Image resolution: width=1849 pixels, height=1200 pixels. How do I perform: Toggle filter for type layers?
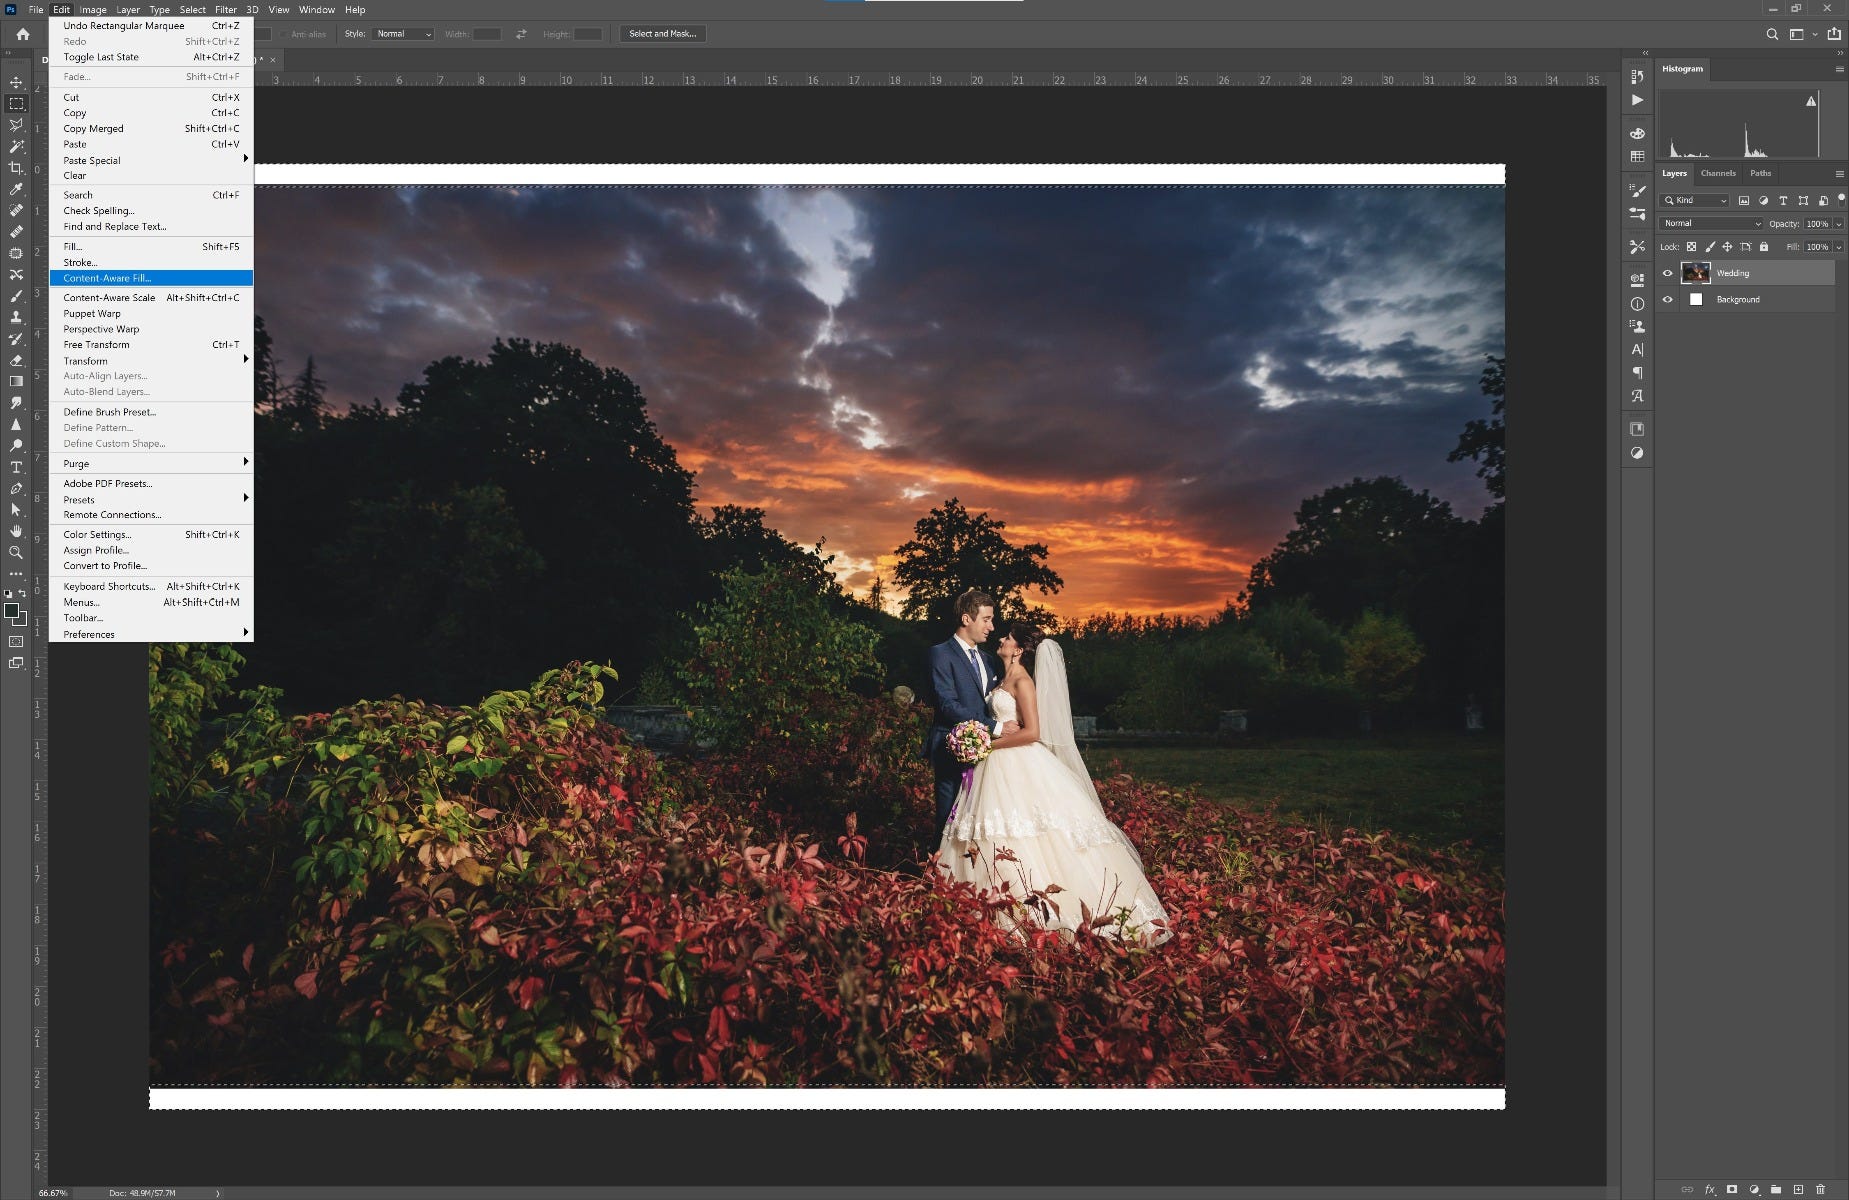tap(1783, 200)
